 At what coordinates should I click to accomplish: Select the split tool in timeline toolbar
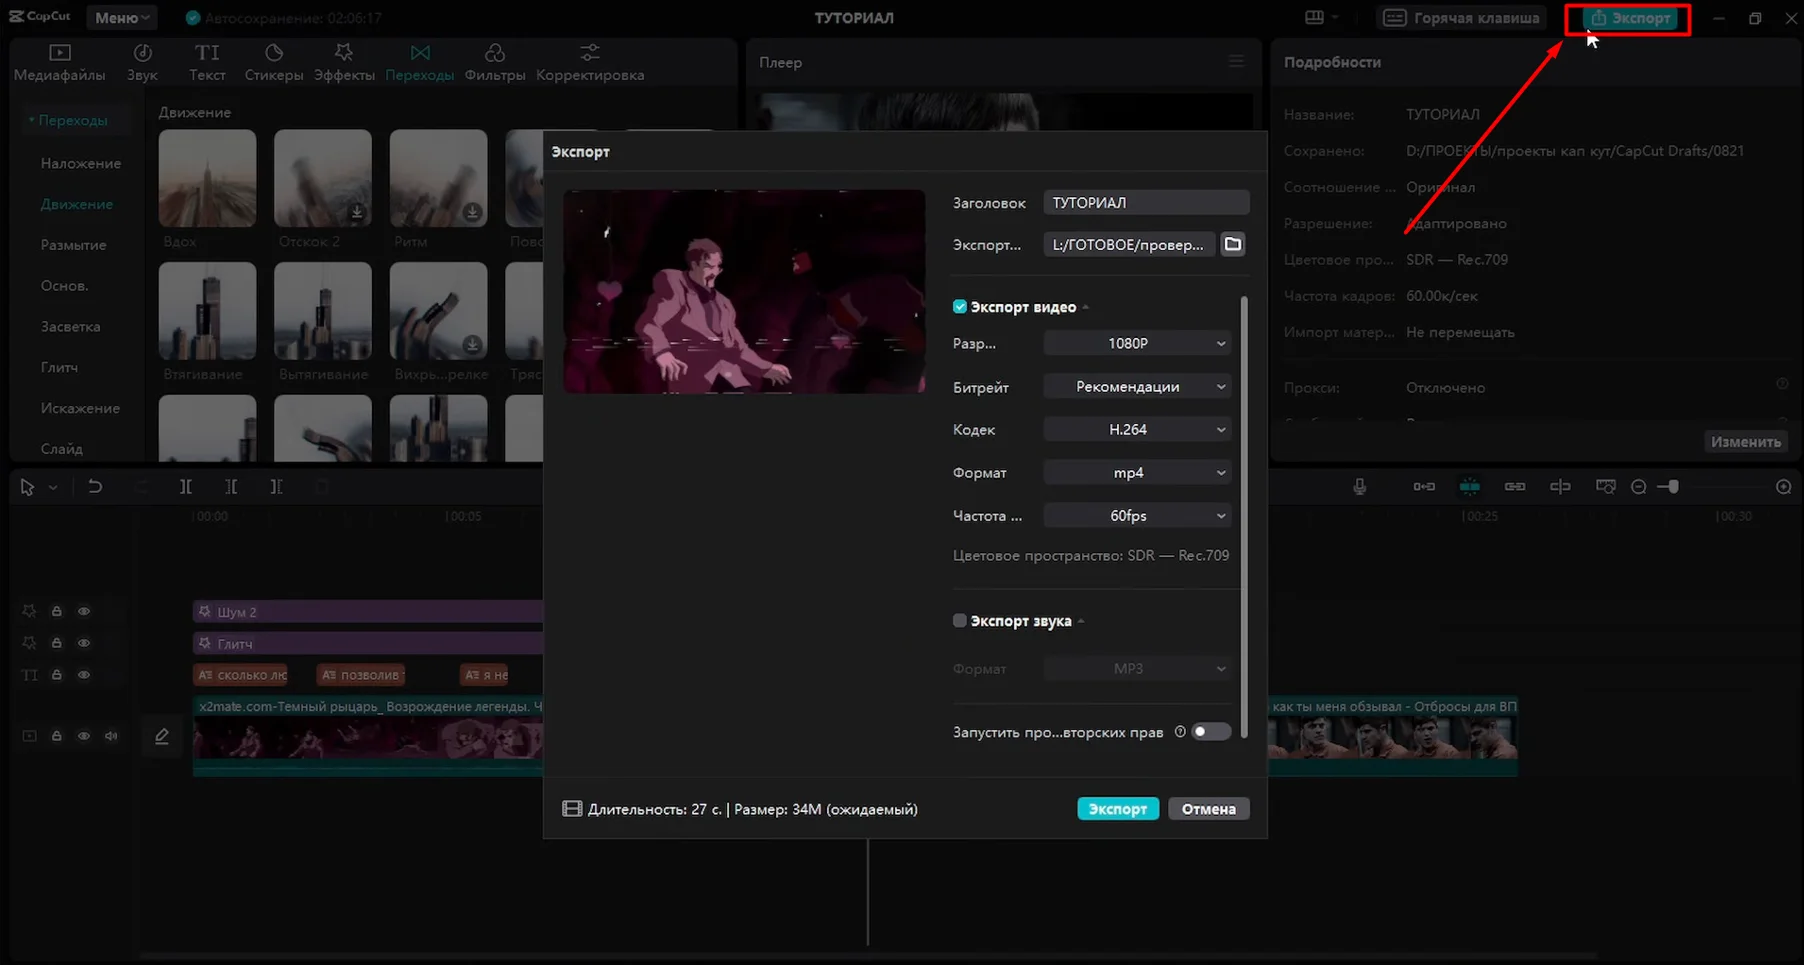pos(186,487)
